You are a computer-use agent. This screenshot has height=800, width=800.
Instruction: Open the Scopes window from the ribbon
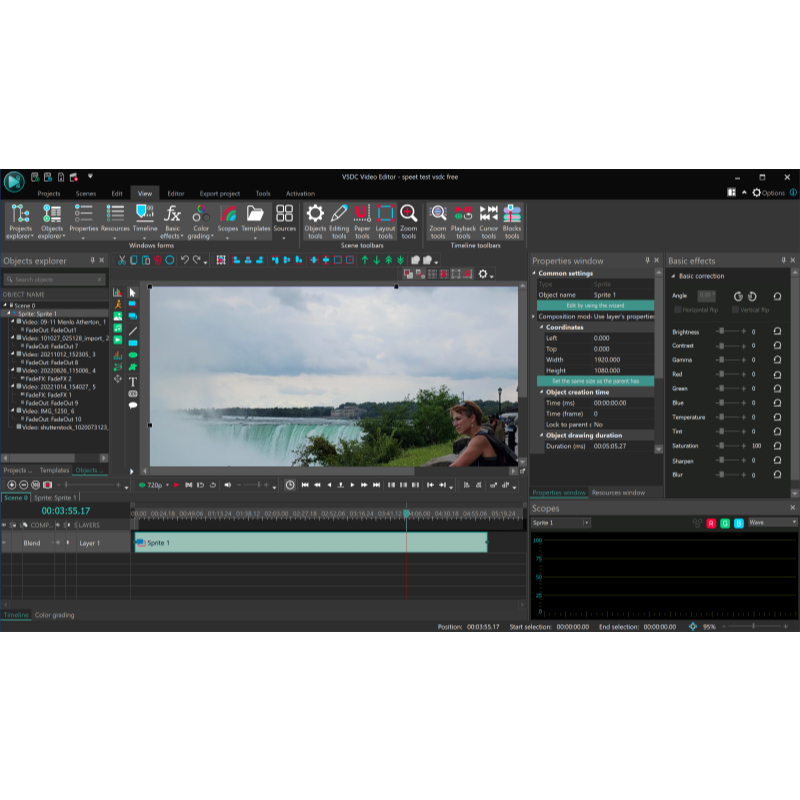tap(228, 218)
